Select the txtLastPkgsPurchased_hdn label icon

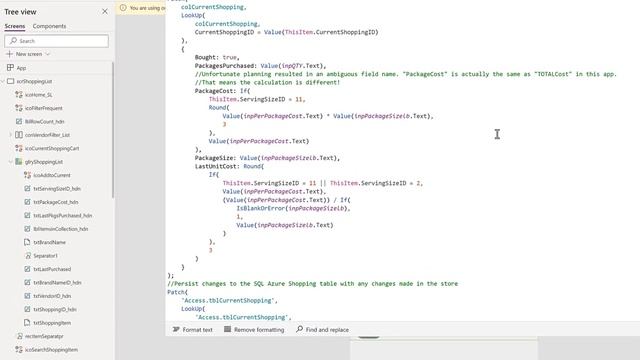point(27,216)
